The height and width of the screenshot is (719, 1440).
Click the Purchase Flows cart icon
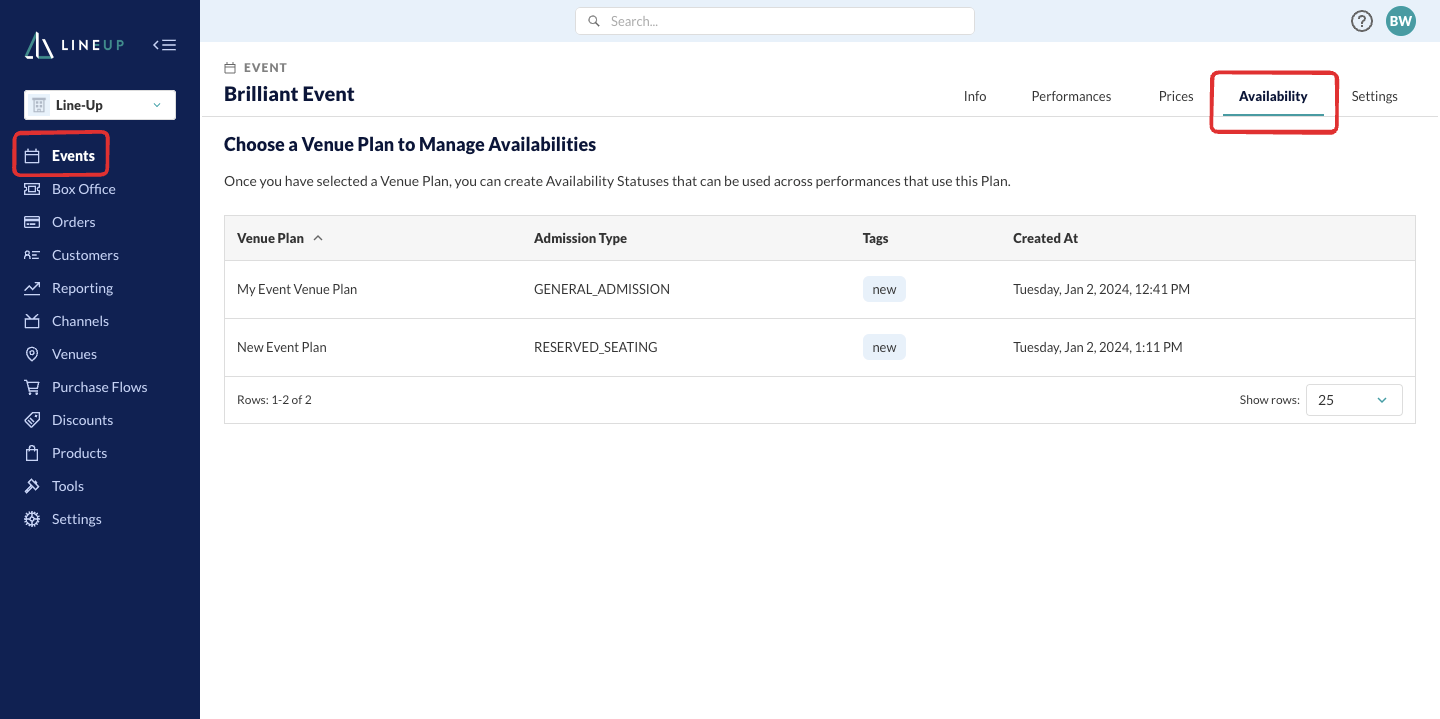(32, 387)
